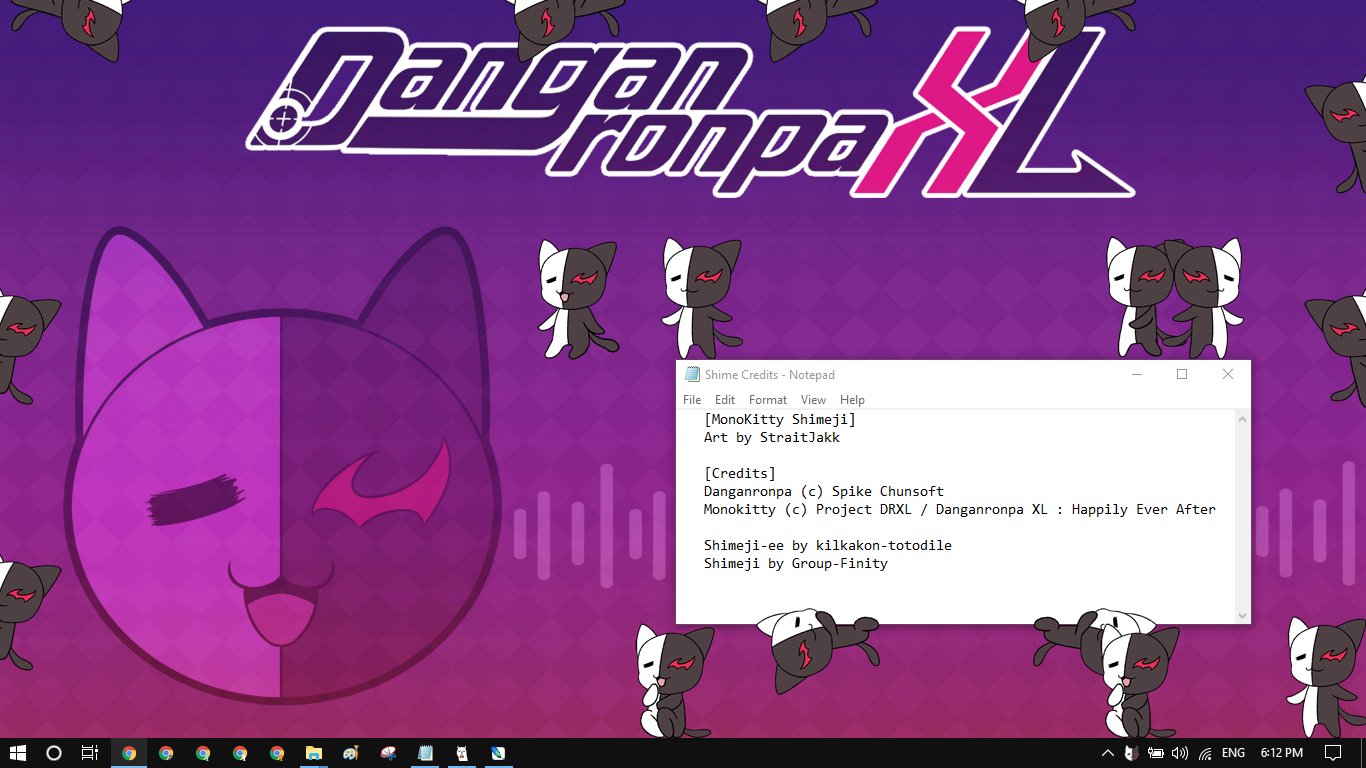The height and width of the screenshot is (768, 1366).
Task: Open the clock showing 6:12 PM
Action: [1282, 753]
